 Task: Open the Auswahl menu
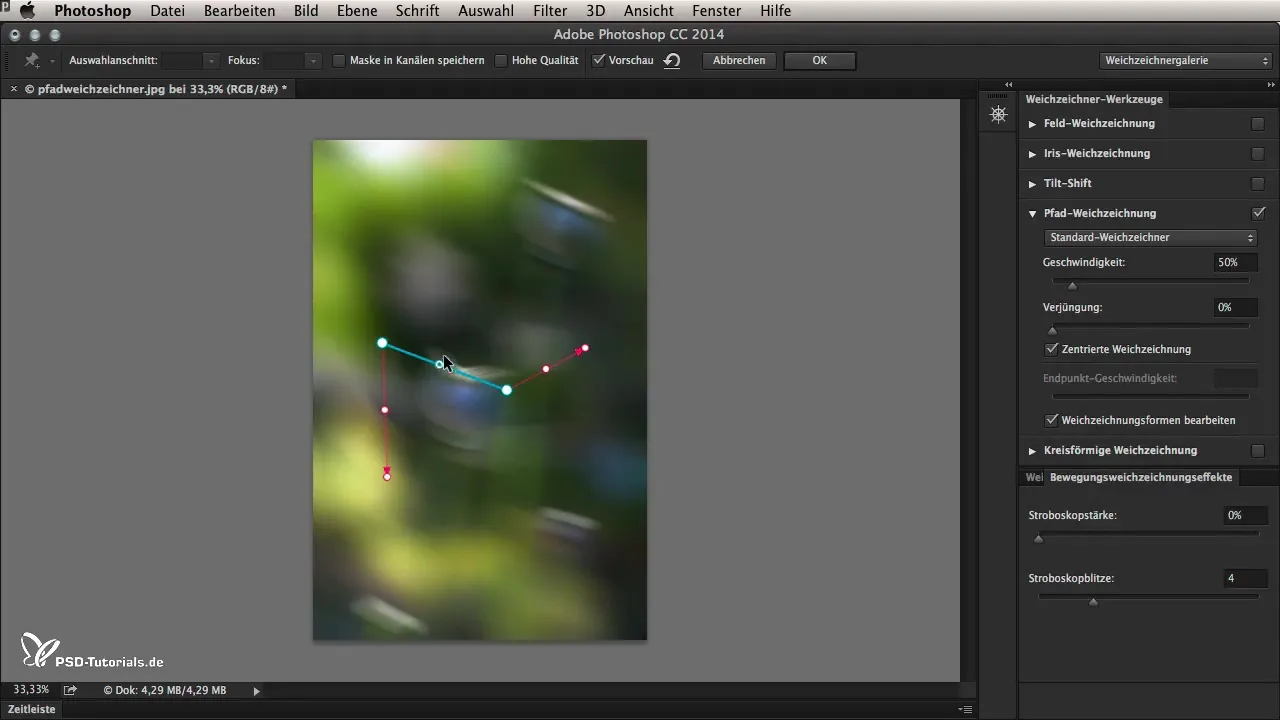(x=486, y=11)
